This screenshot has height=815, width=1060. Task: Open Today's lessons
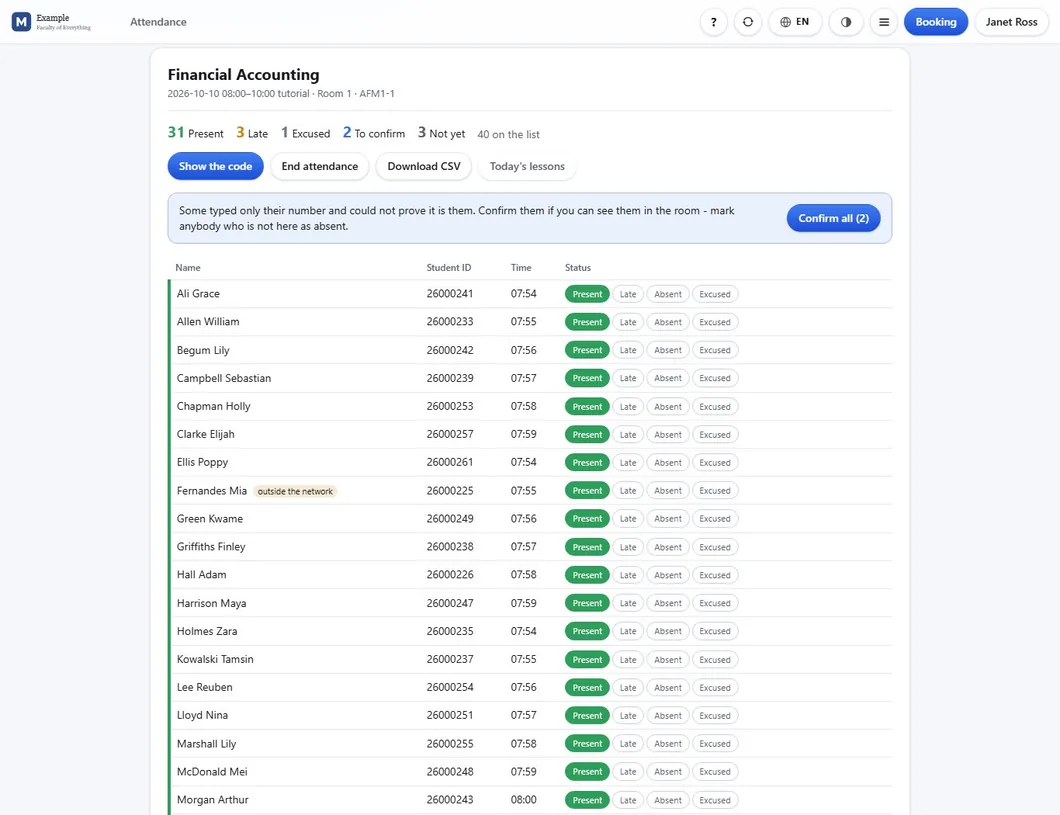point(527,166)
